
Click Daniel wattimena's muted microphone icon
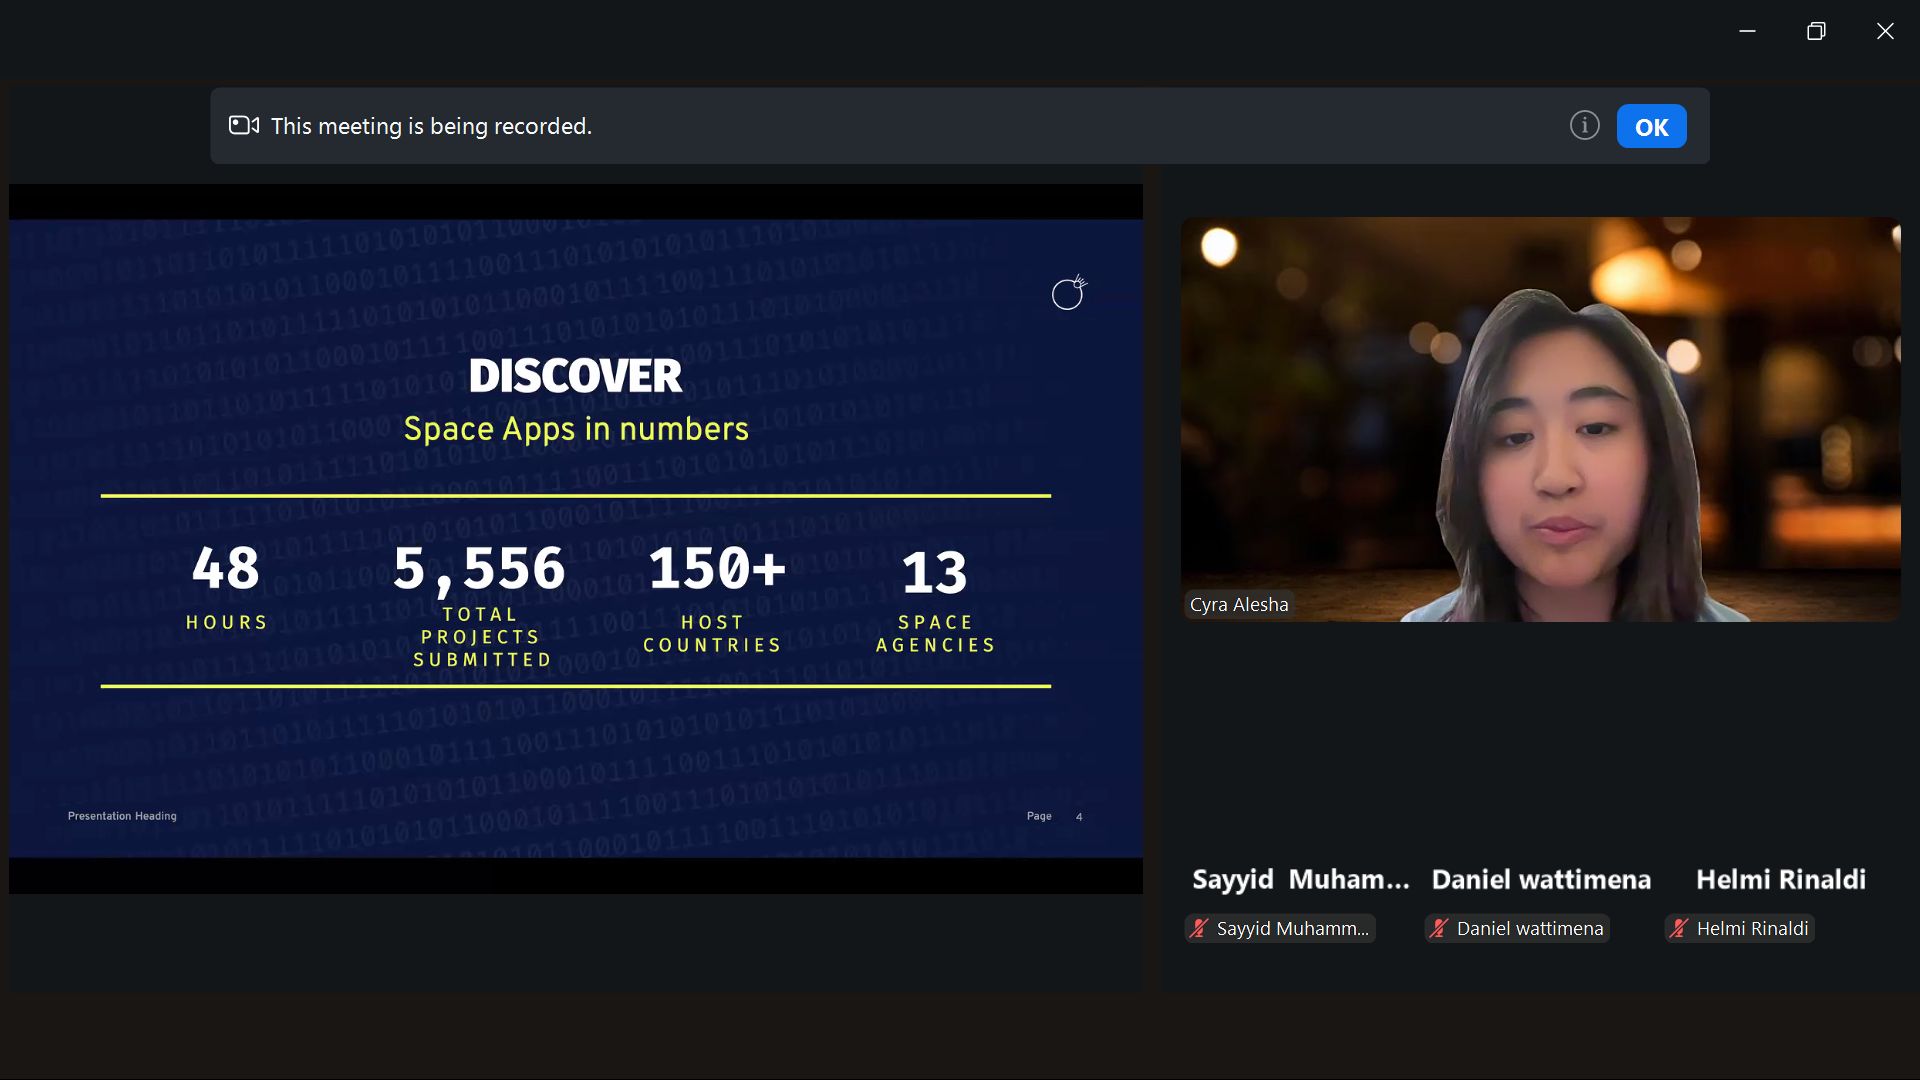point(1439,928)
